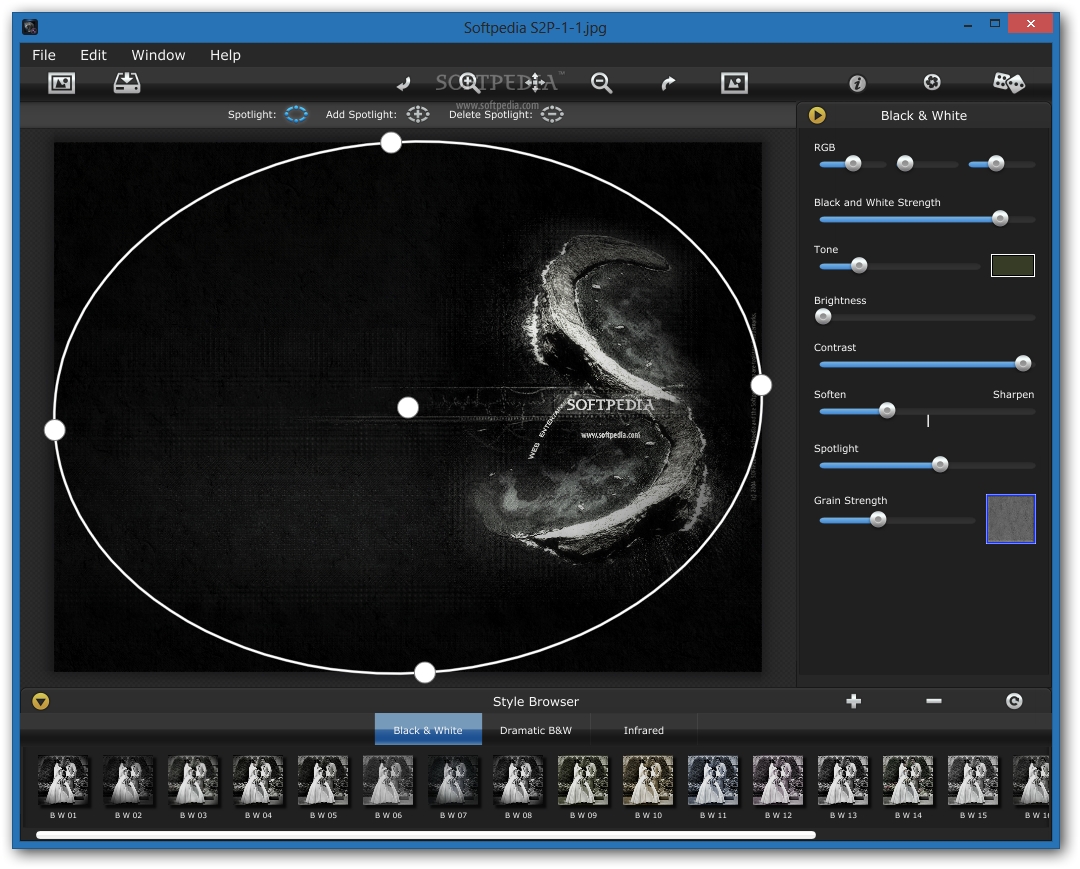Viewport: 1080px width, 869px height.
Task: Click the Tone slider handle
Action: (x=859, y=265)
